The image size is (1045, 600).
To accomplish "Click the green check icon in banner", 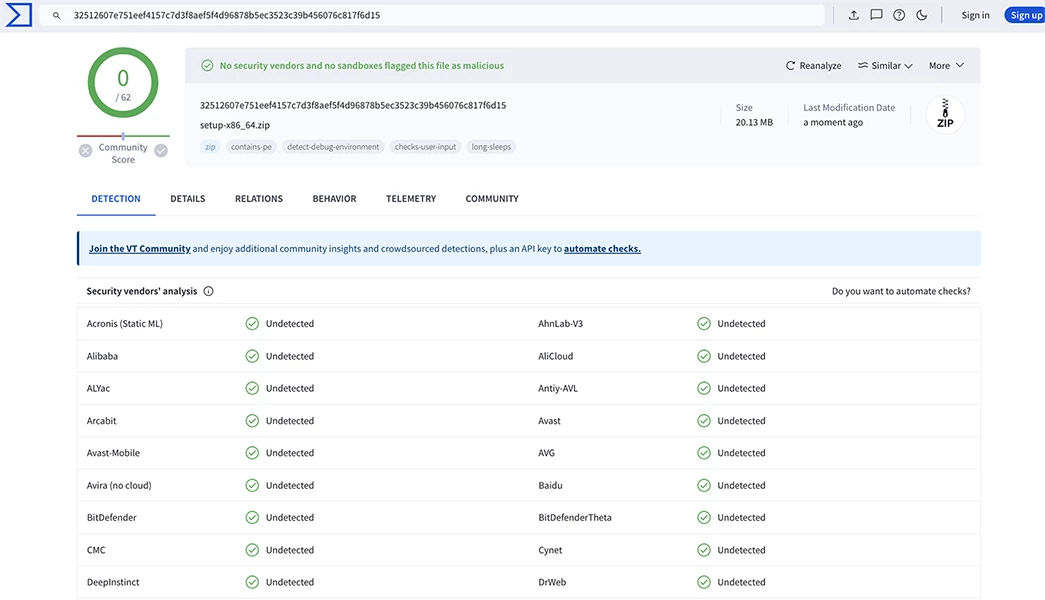I will [x=207, y=65].
